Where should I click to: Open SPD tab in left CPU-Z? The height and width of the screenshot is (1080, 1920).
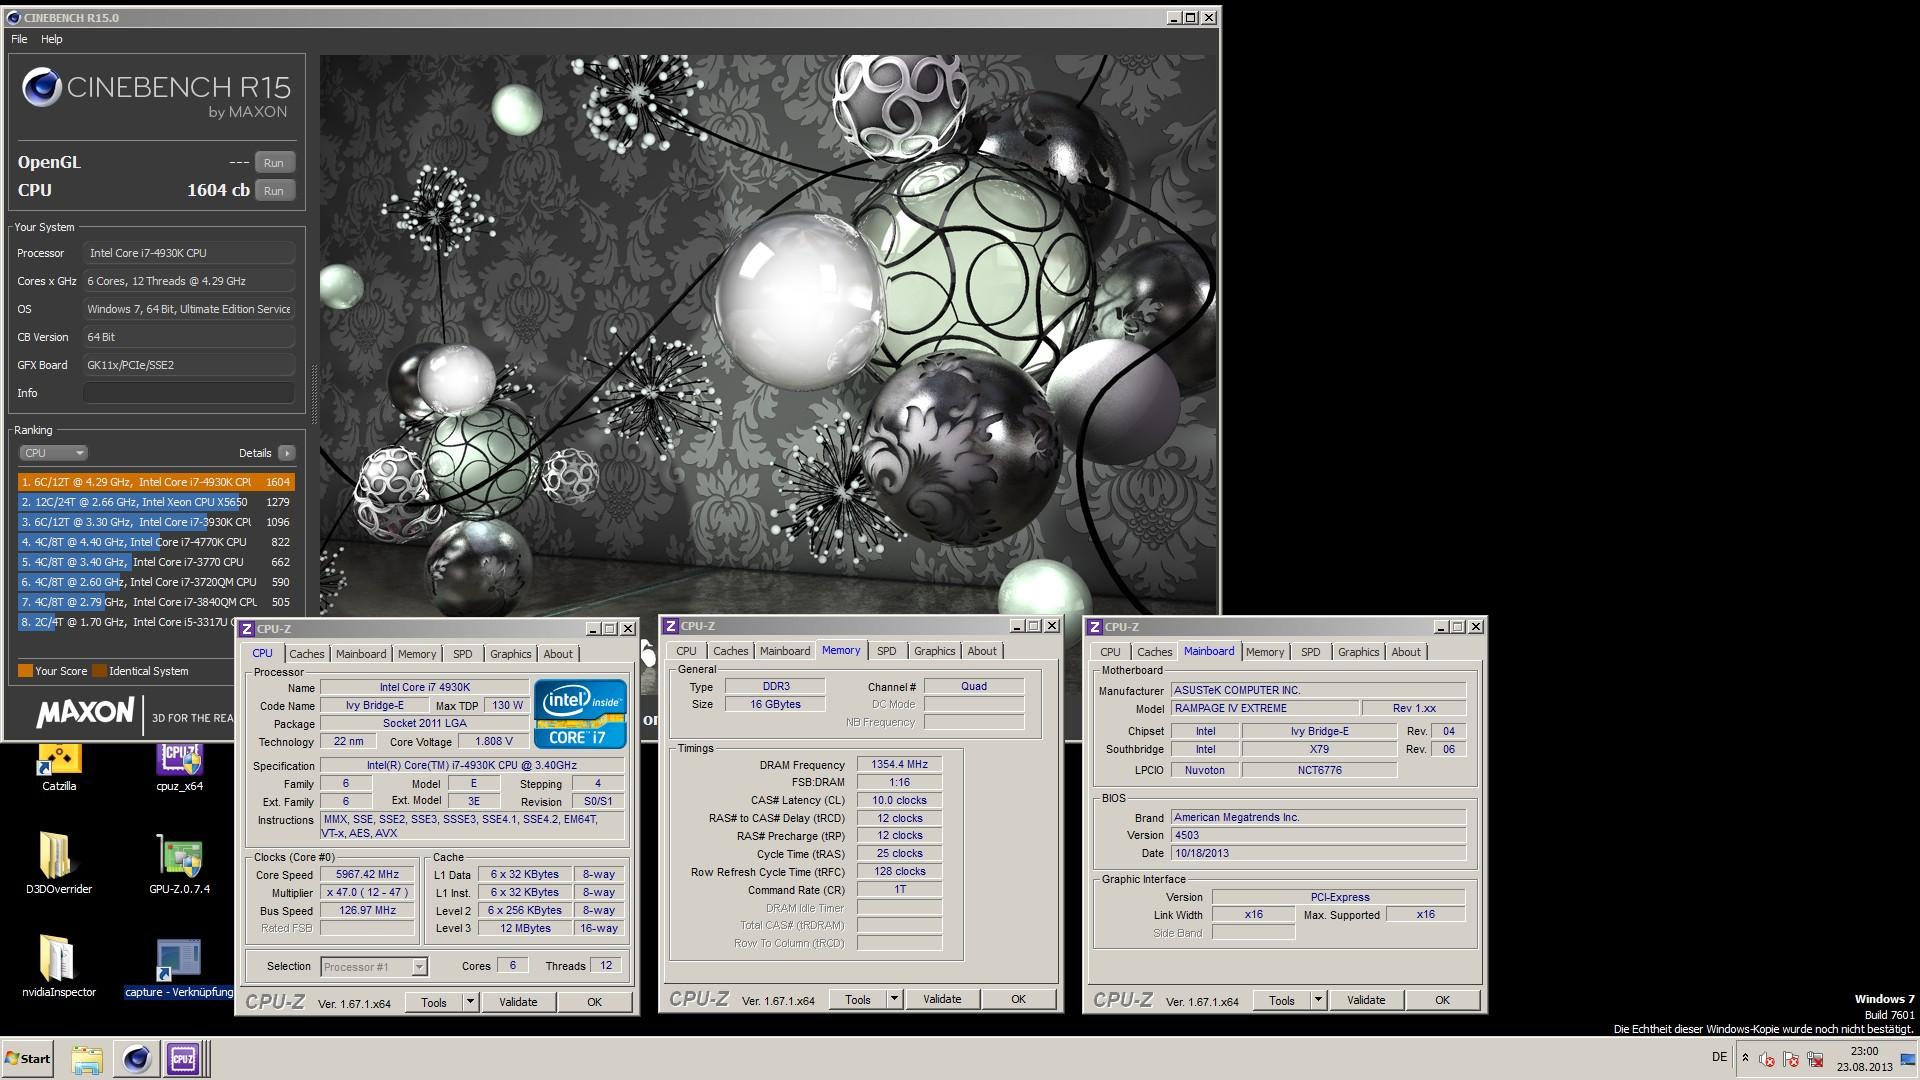[x=462, y=654]
